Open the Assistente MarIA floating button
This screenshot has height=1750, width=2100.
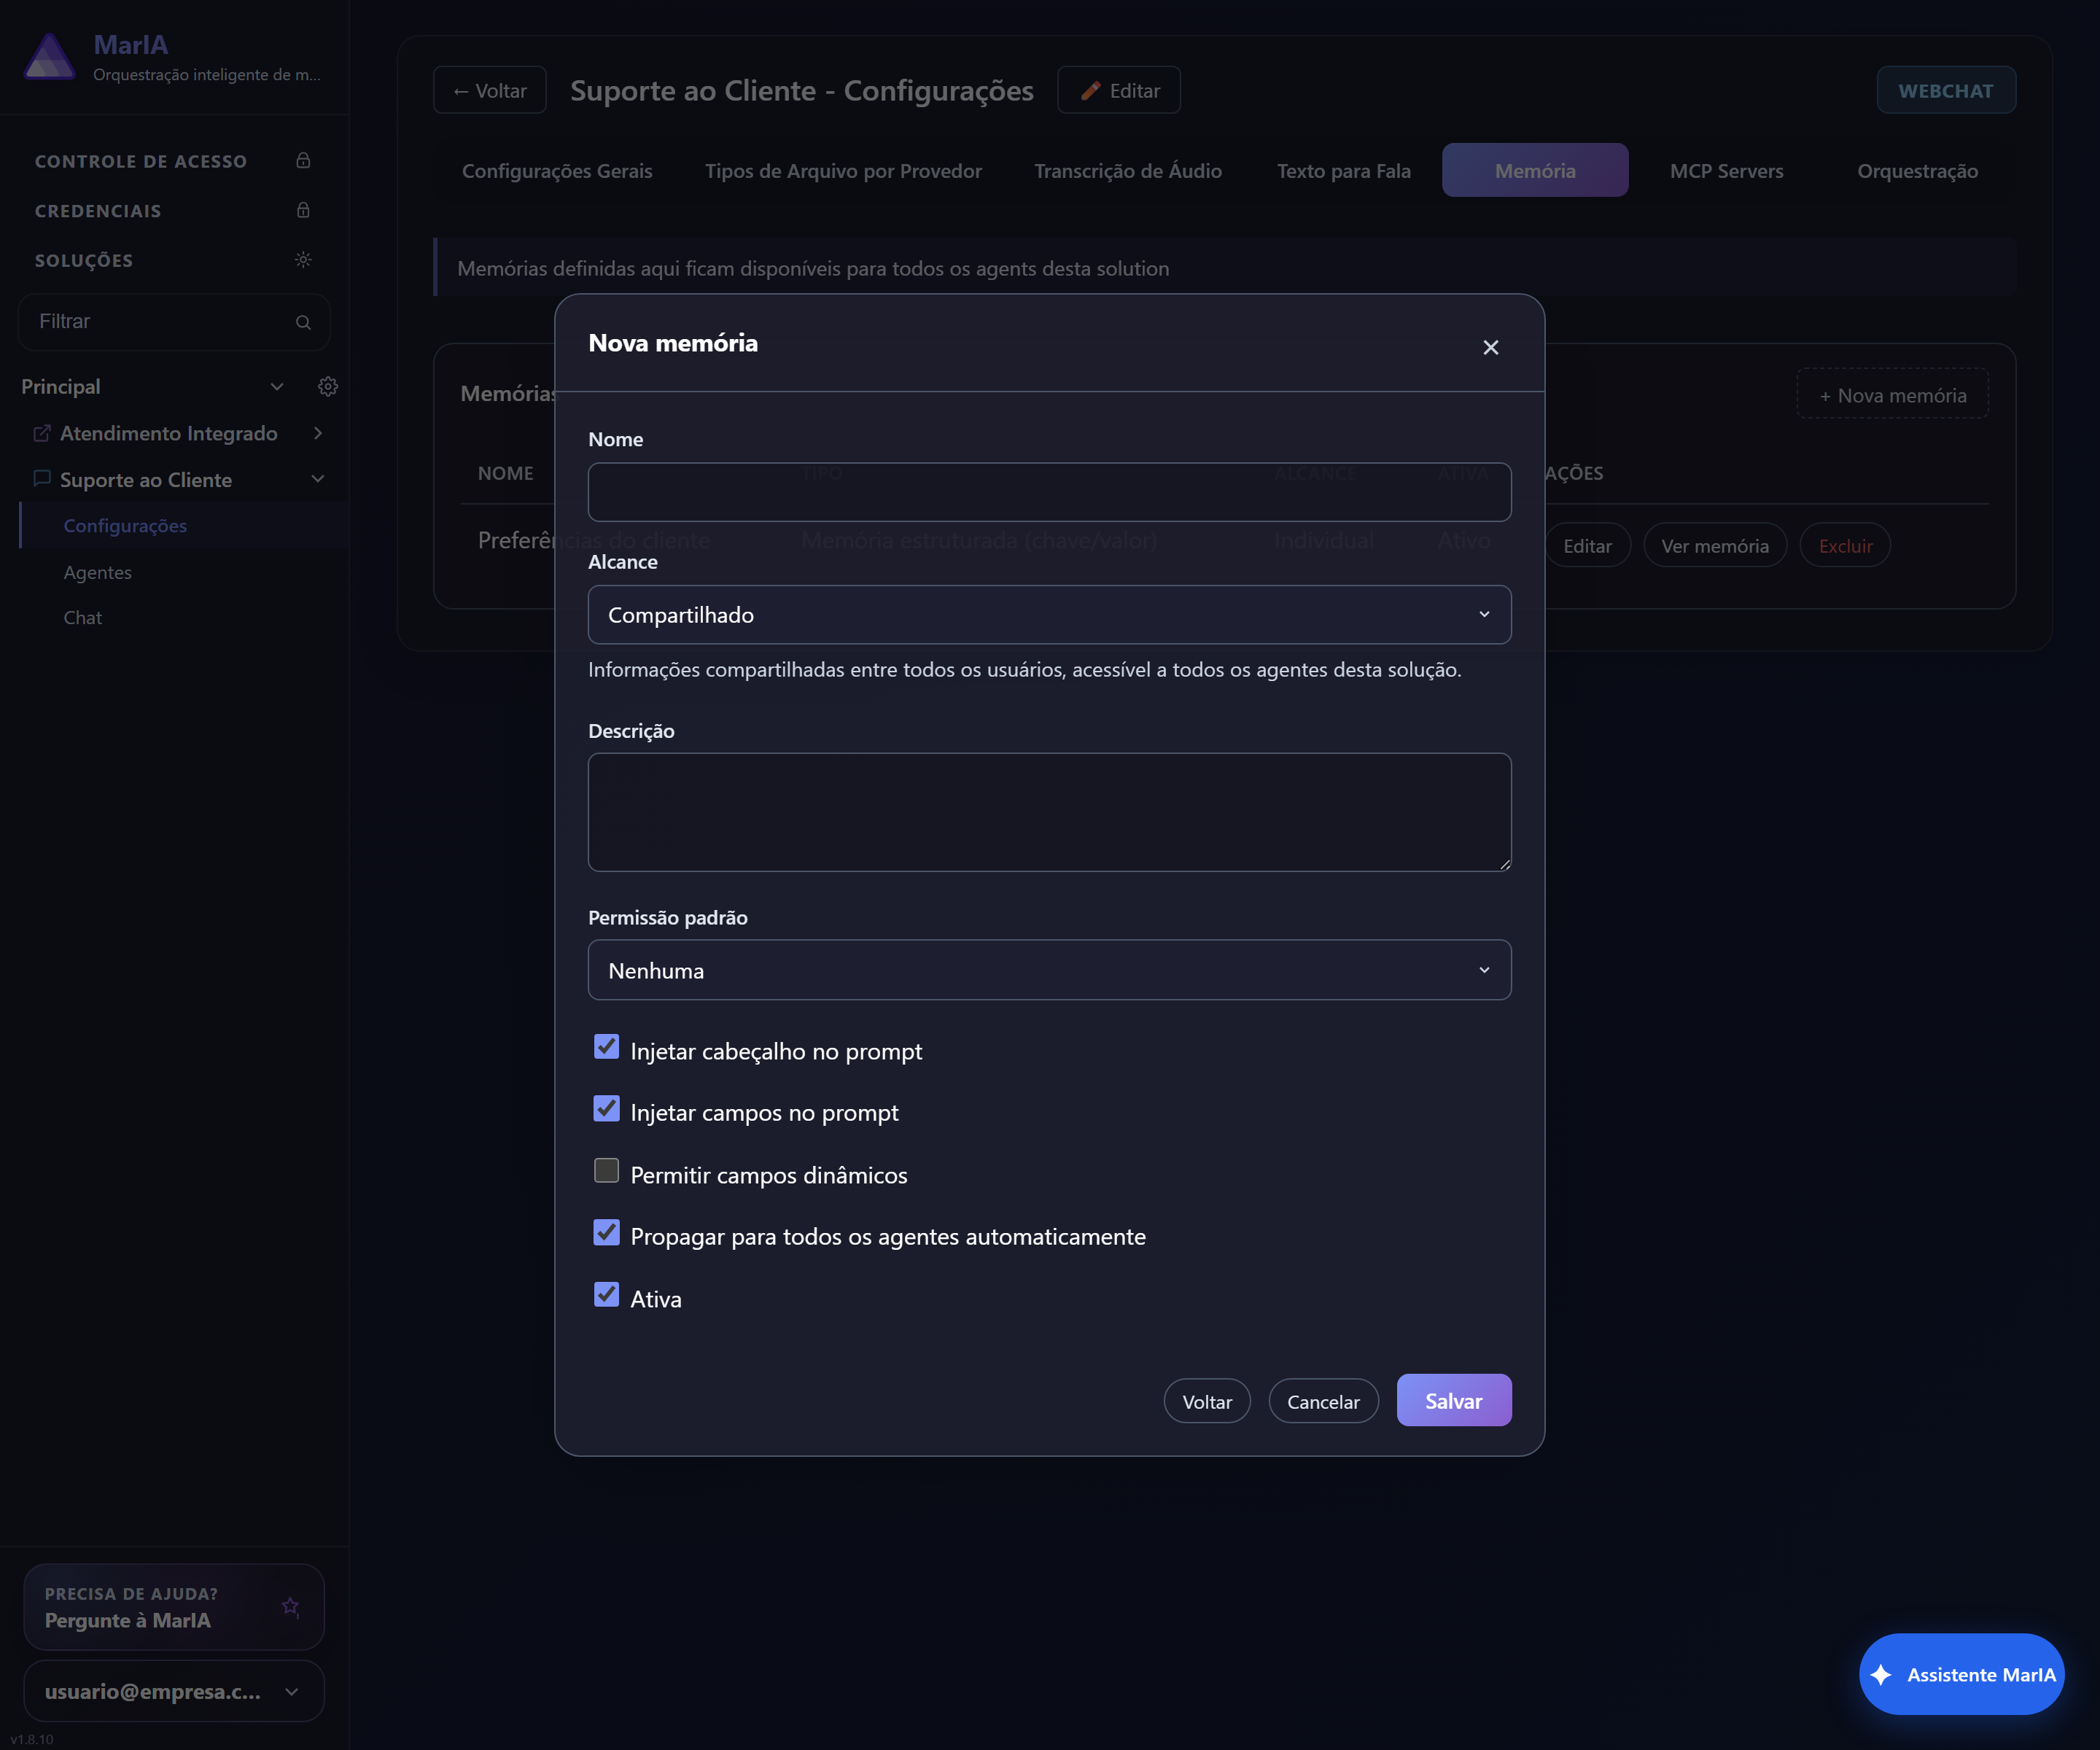(1962, 1674)
